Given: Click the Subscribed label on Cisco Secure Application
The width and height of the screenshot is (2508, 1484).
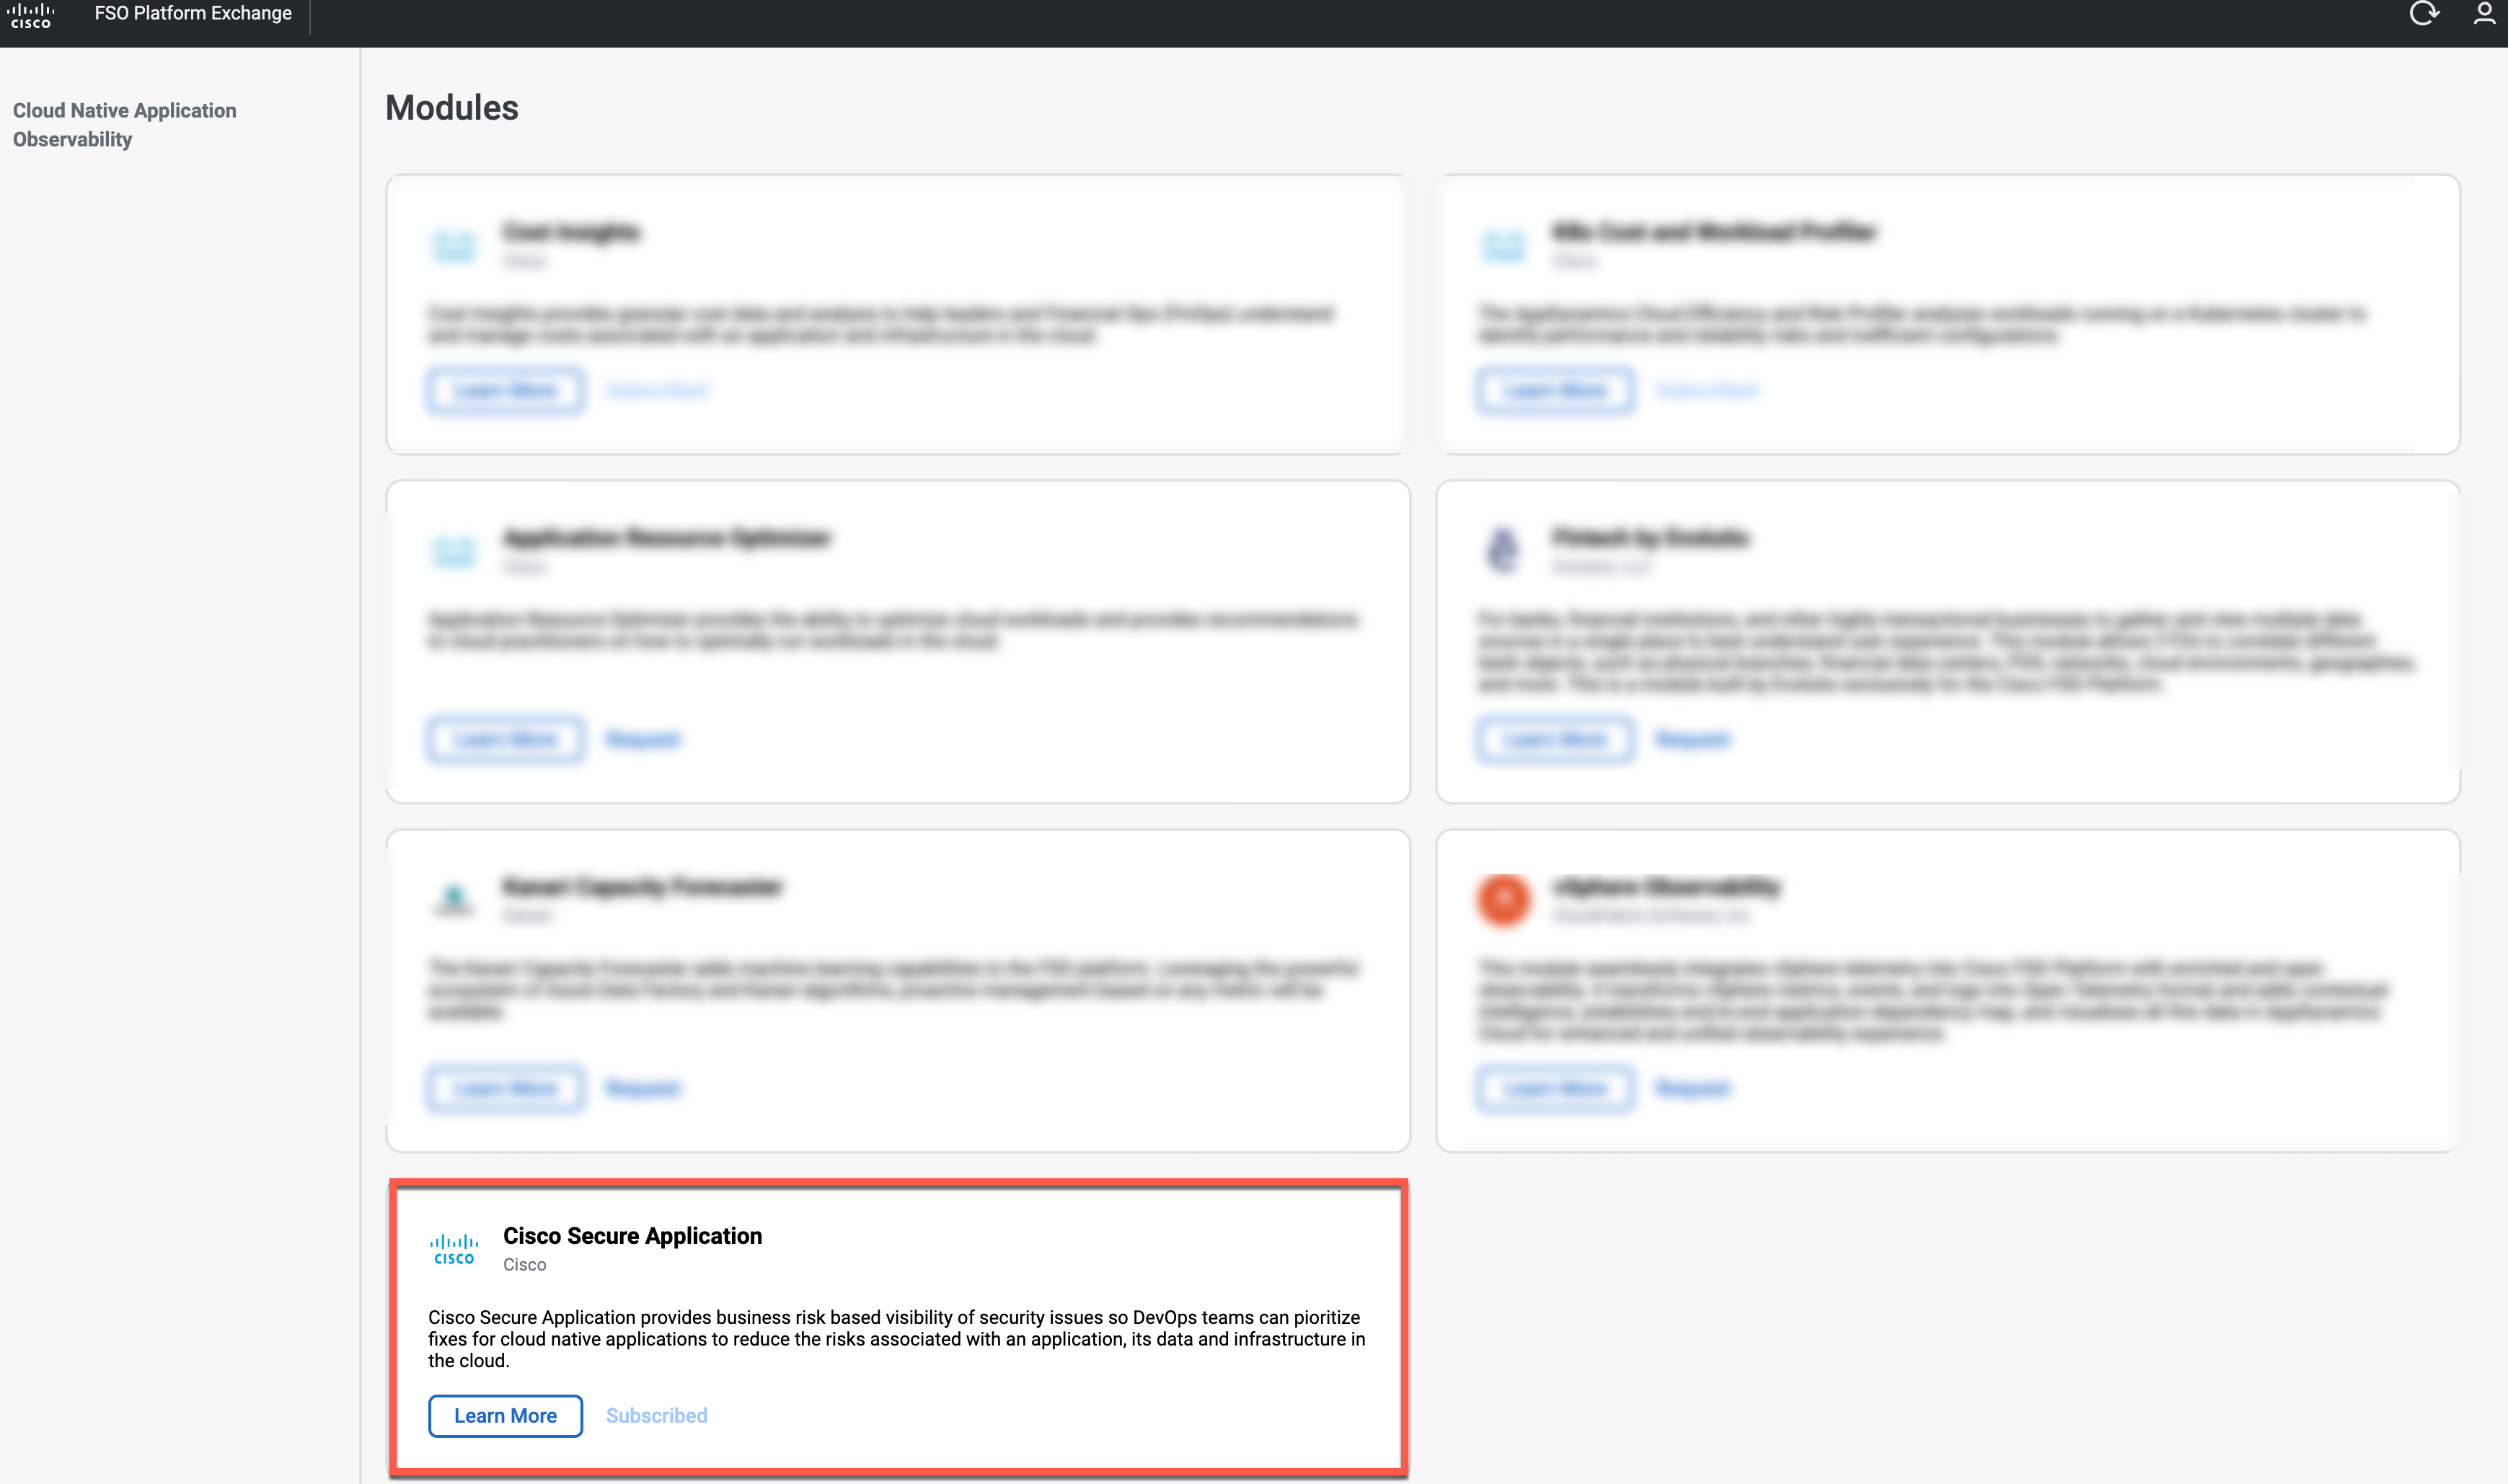Looking at the screenshot, I should (x=656, y=1415).
